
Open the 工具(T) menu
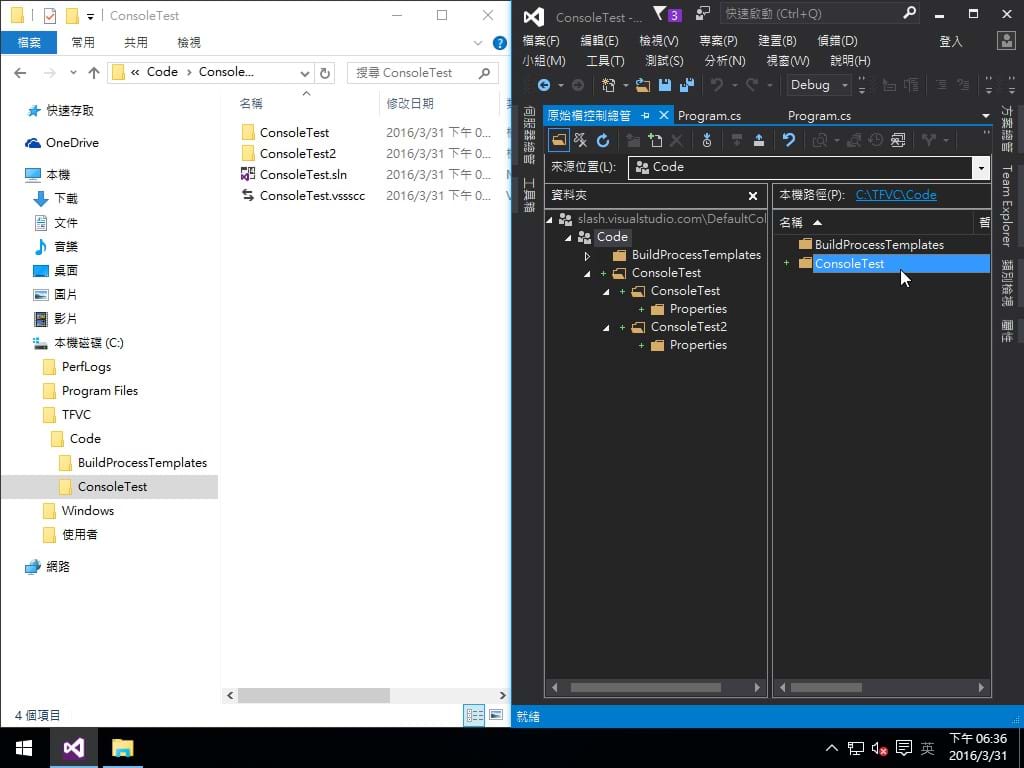pos(605,61)
